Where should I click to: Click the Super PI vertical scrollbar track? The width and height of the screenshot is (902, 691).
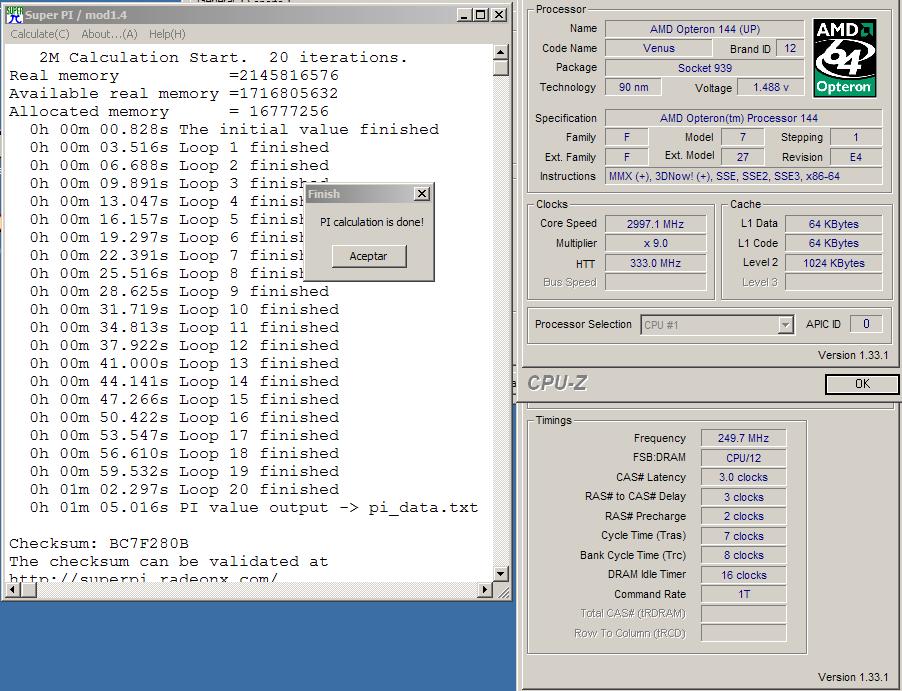[x=501, y=300]
